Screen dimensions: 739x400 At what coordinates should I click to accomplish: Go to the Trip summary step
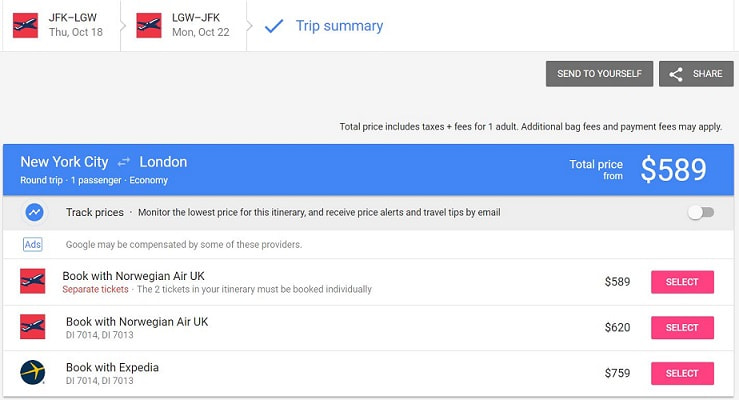point(339,26)
